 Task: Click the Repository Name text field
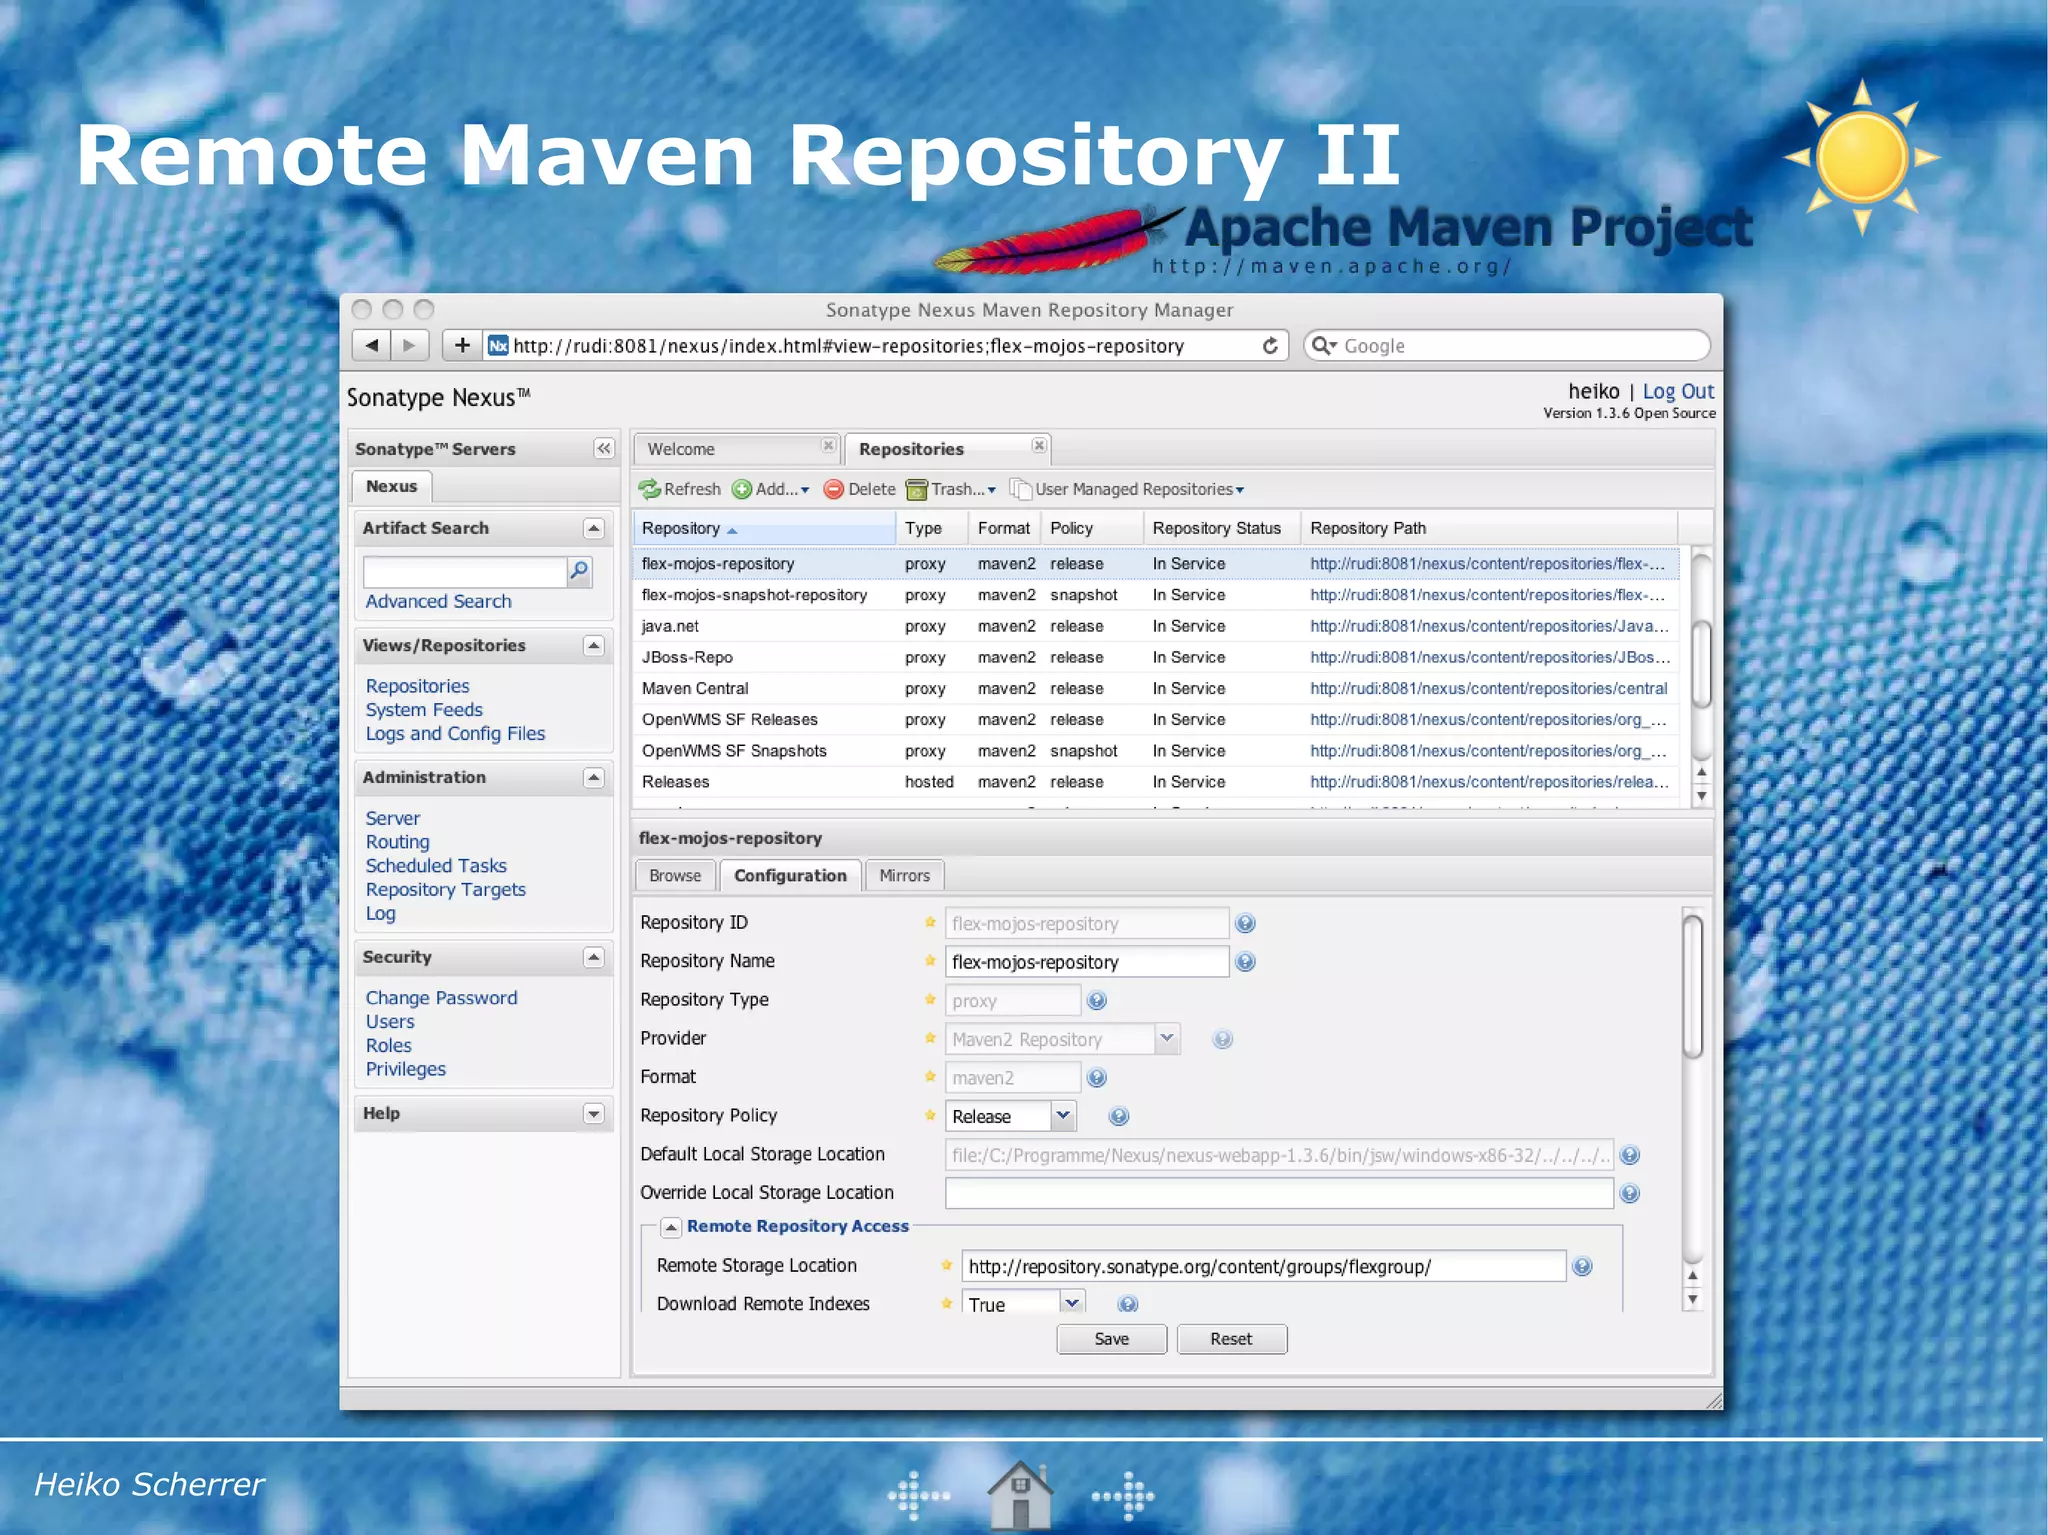point(1087,962)
